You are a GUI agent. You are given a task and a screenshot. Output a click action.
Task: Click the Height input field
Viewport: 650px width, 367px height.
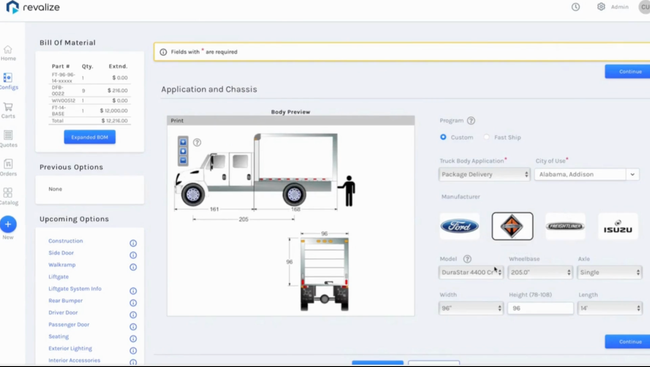click(540, 308)
